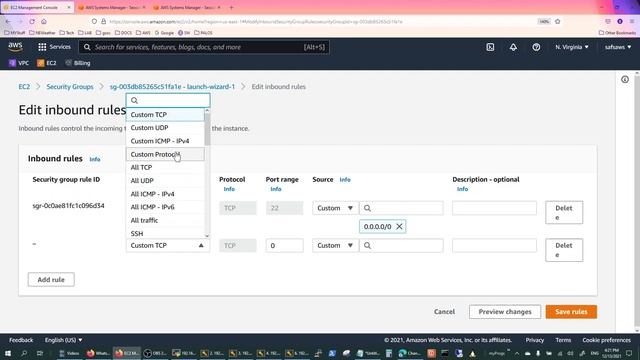The height and width of the screenshot is (360, 640).
Task: Collapse the Custom TCP type dropdown
Action: click(168, 245)
